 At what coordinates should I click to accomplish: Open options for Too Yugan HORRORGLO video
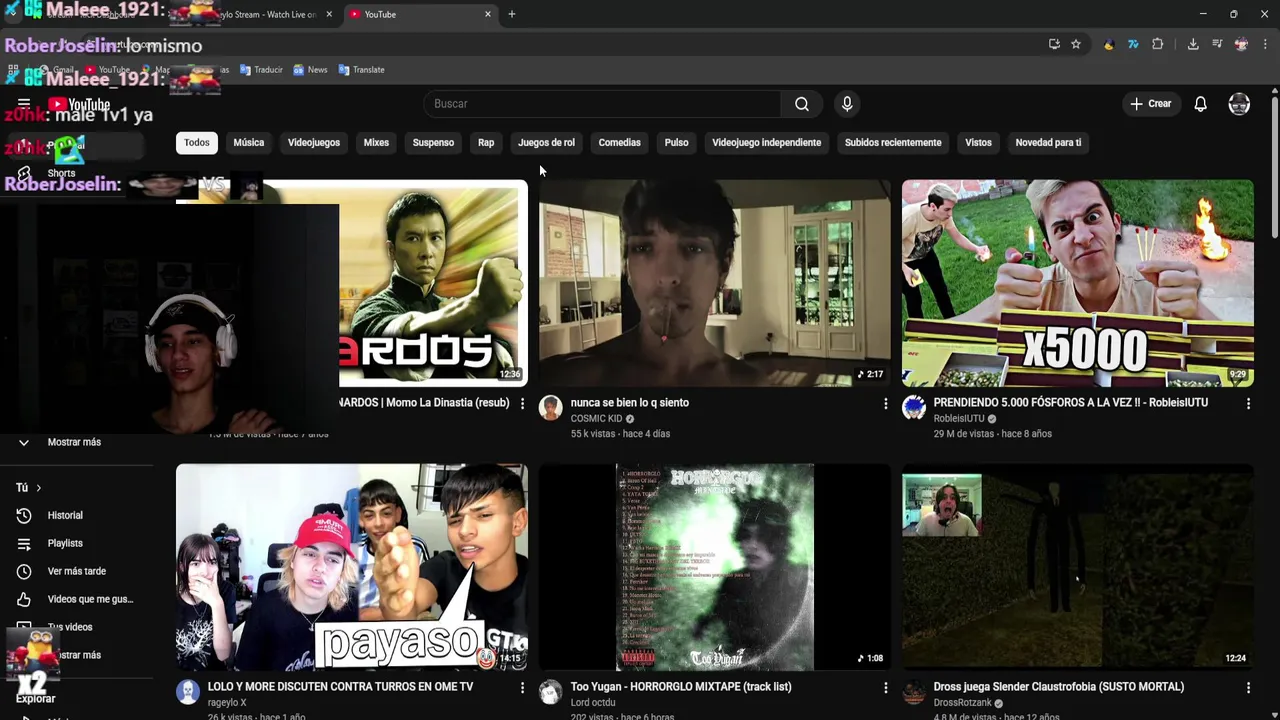(x=885, y=687)
